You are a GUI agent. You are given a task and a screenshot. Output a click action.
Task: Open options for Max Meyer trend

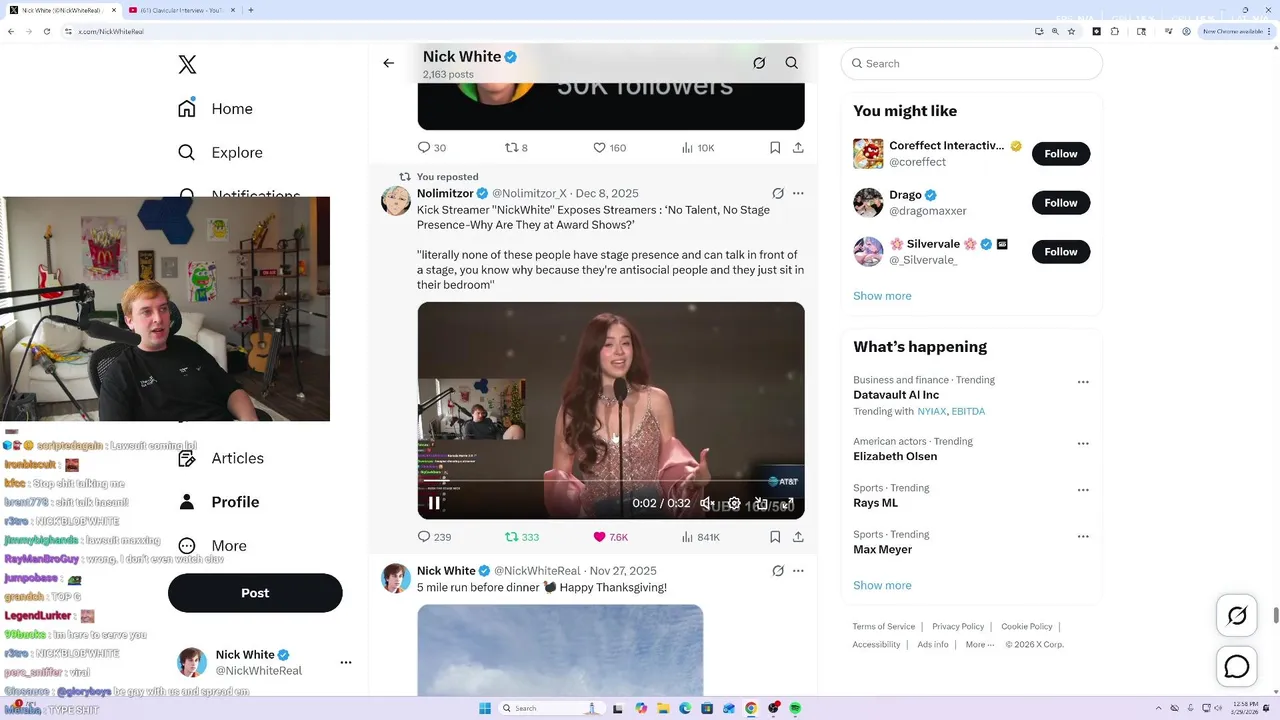tap(1083, 537)
